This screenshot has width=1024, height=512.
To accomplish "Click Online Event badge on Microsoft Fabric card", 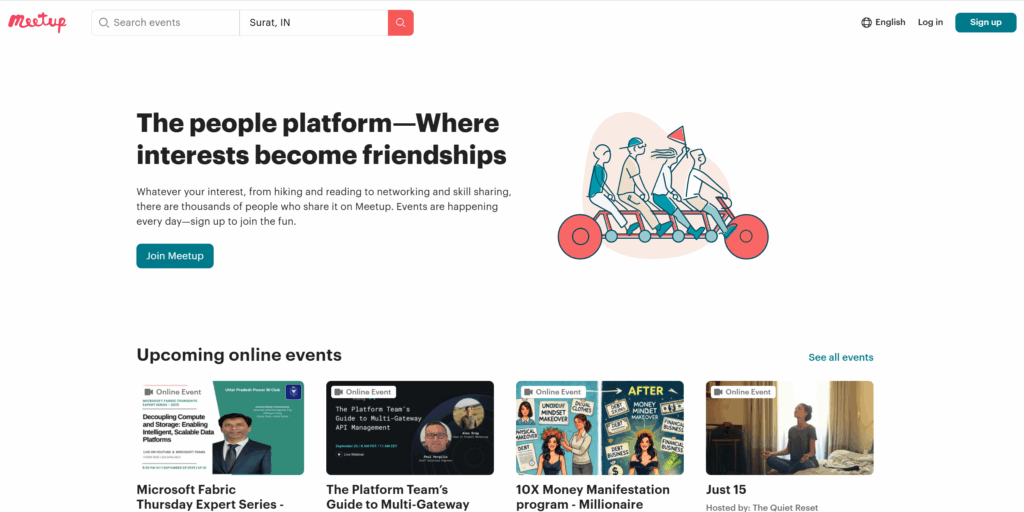I will [173, 392].
